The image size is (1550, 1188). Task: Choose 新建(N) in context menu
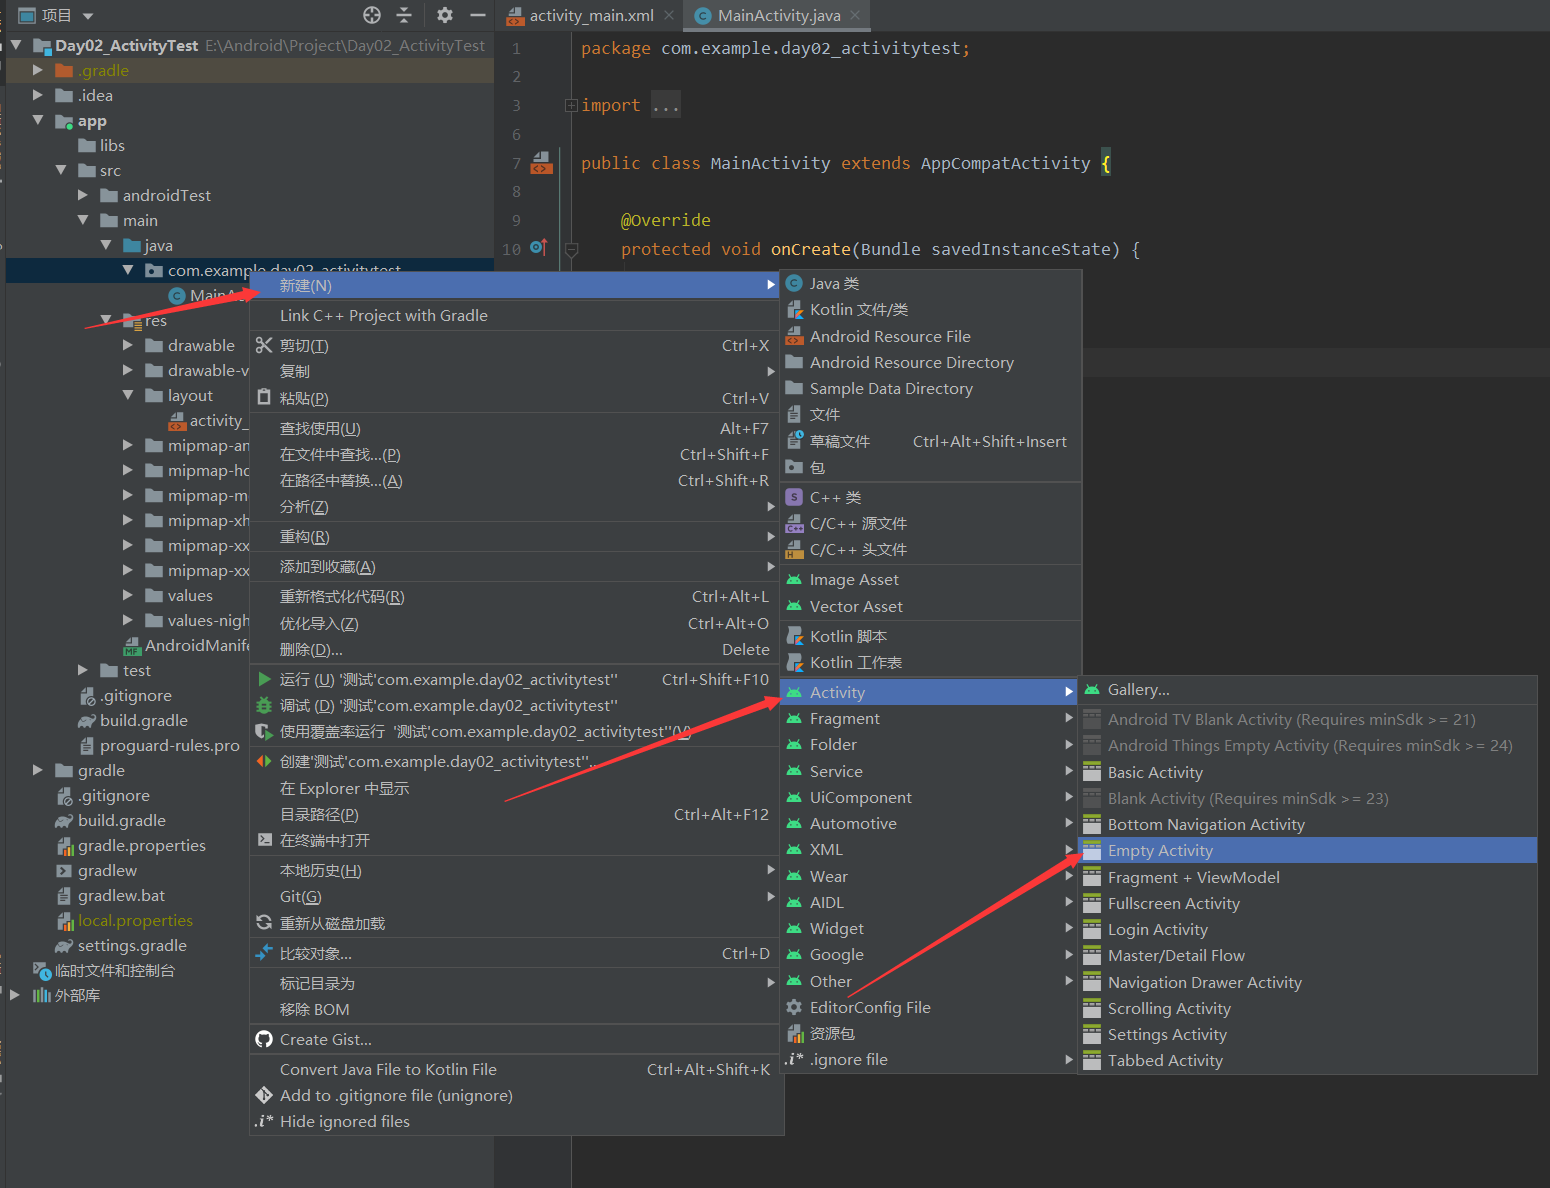tap(514, 285)
